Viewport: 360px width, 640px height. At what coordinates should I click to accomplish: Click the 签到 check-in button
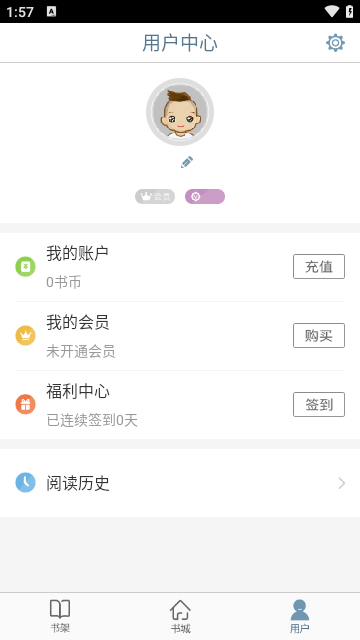coord(319,404)
